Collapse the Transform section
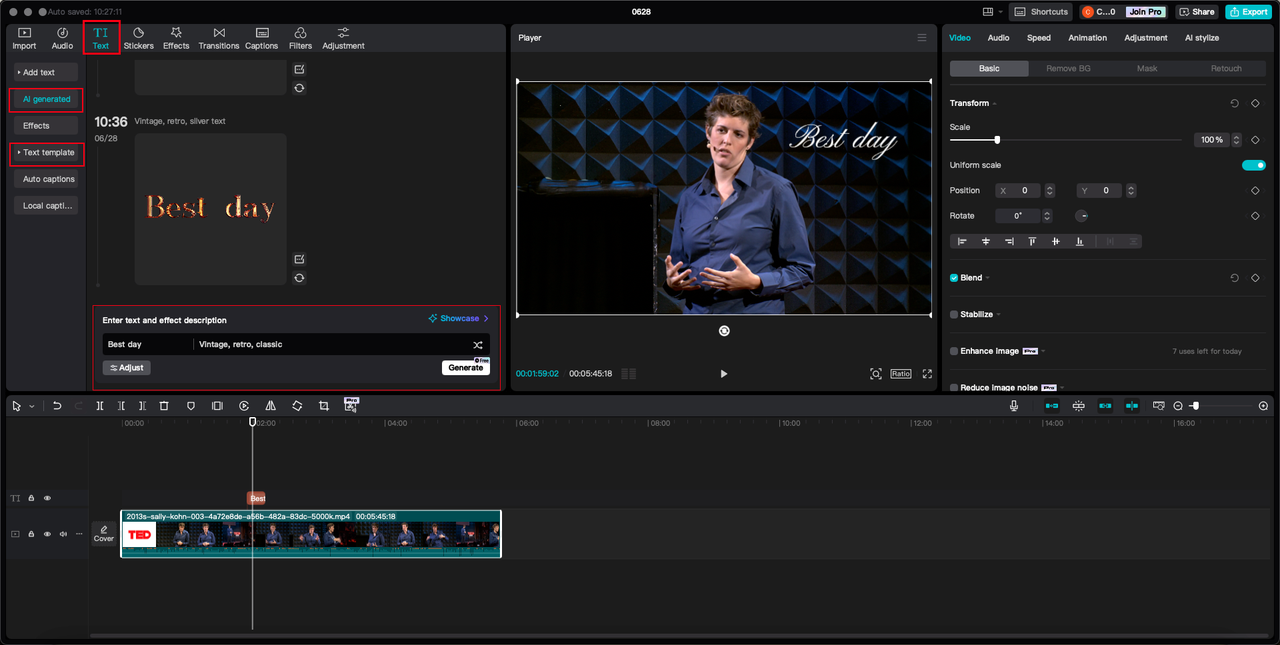Viewport: 1280px width, 645px height. [994, 104]
